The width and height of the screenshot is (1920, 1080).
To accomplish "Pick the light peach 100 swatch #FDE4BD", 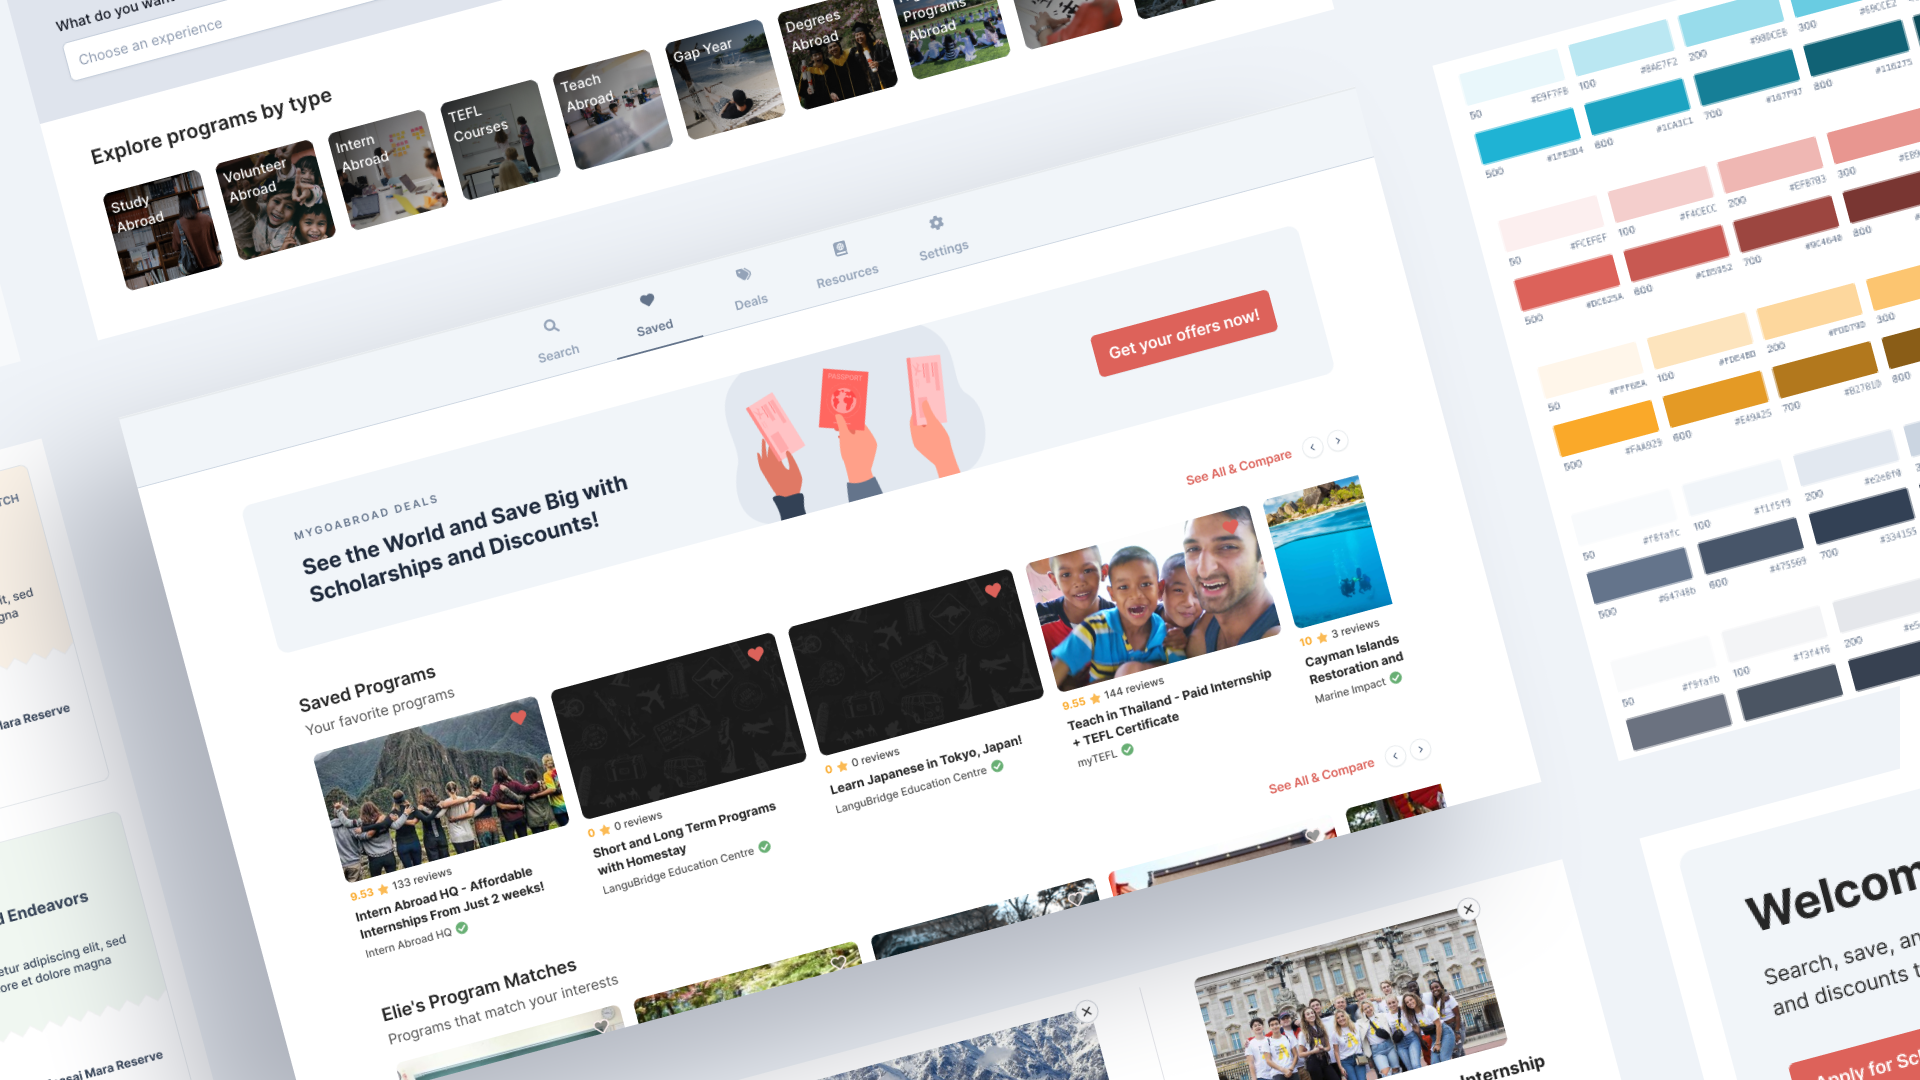I will 1699,341.
